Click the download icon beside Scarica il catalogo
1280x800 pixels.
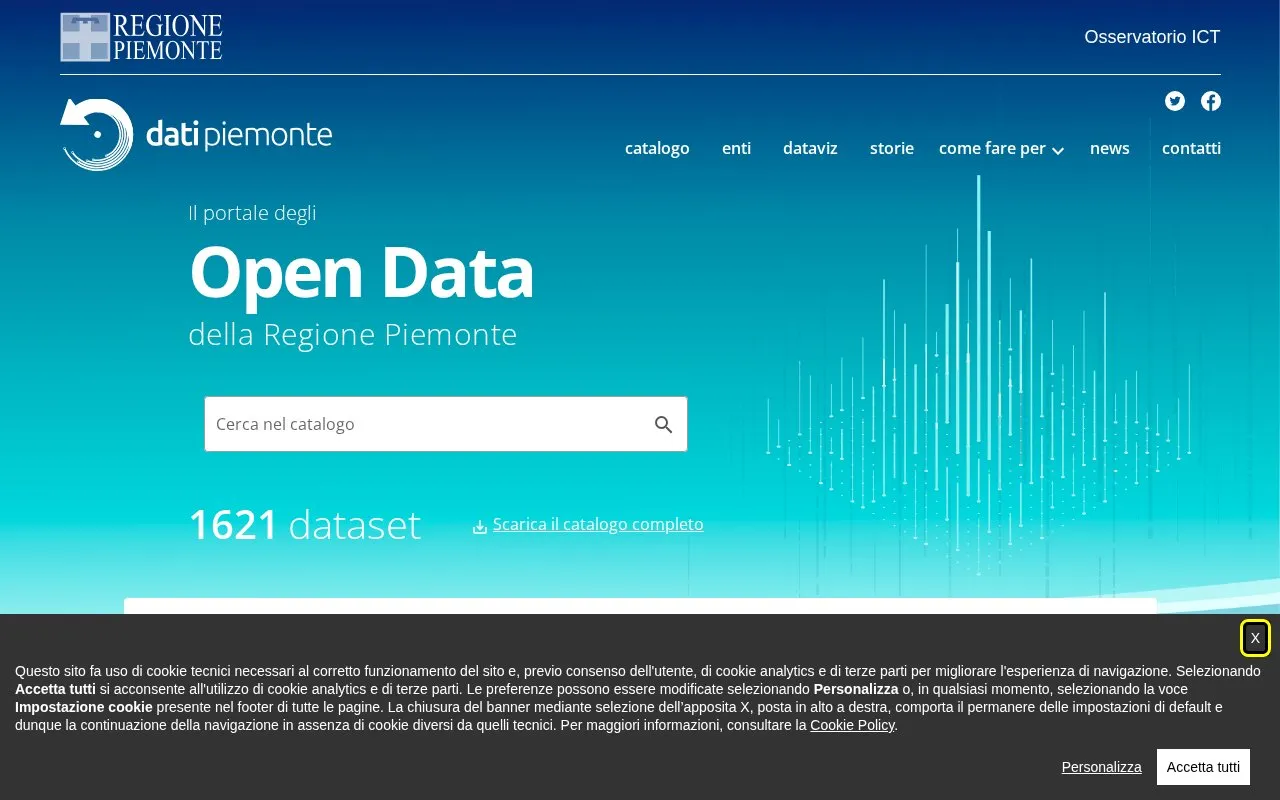pos(480,527)
